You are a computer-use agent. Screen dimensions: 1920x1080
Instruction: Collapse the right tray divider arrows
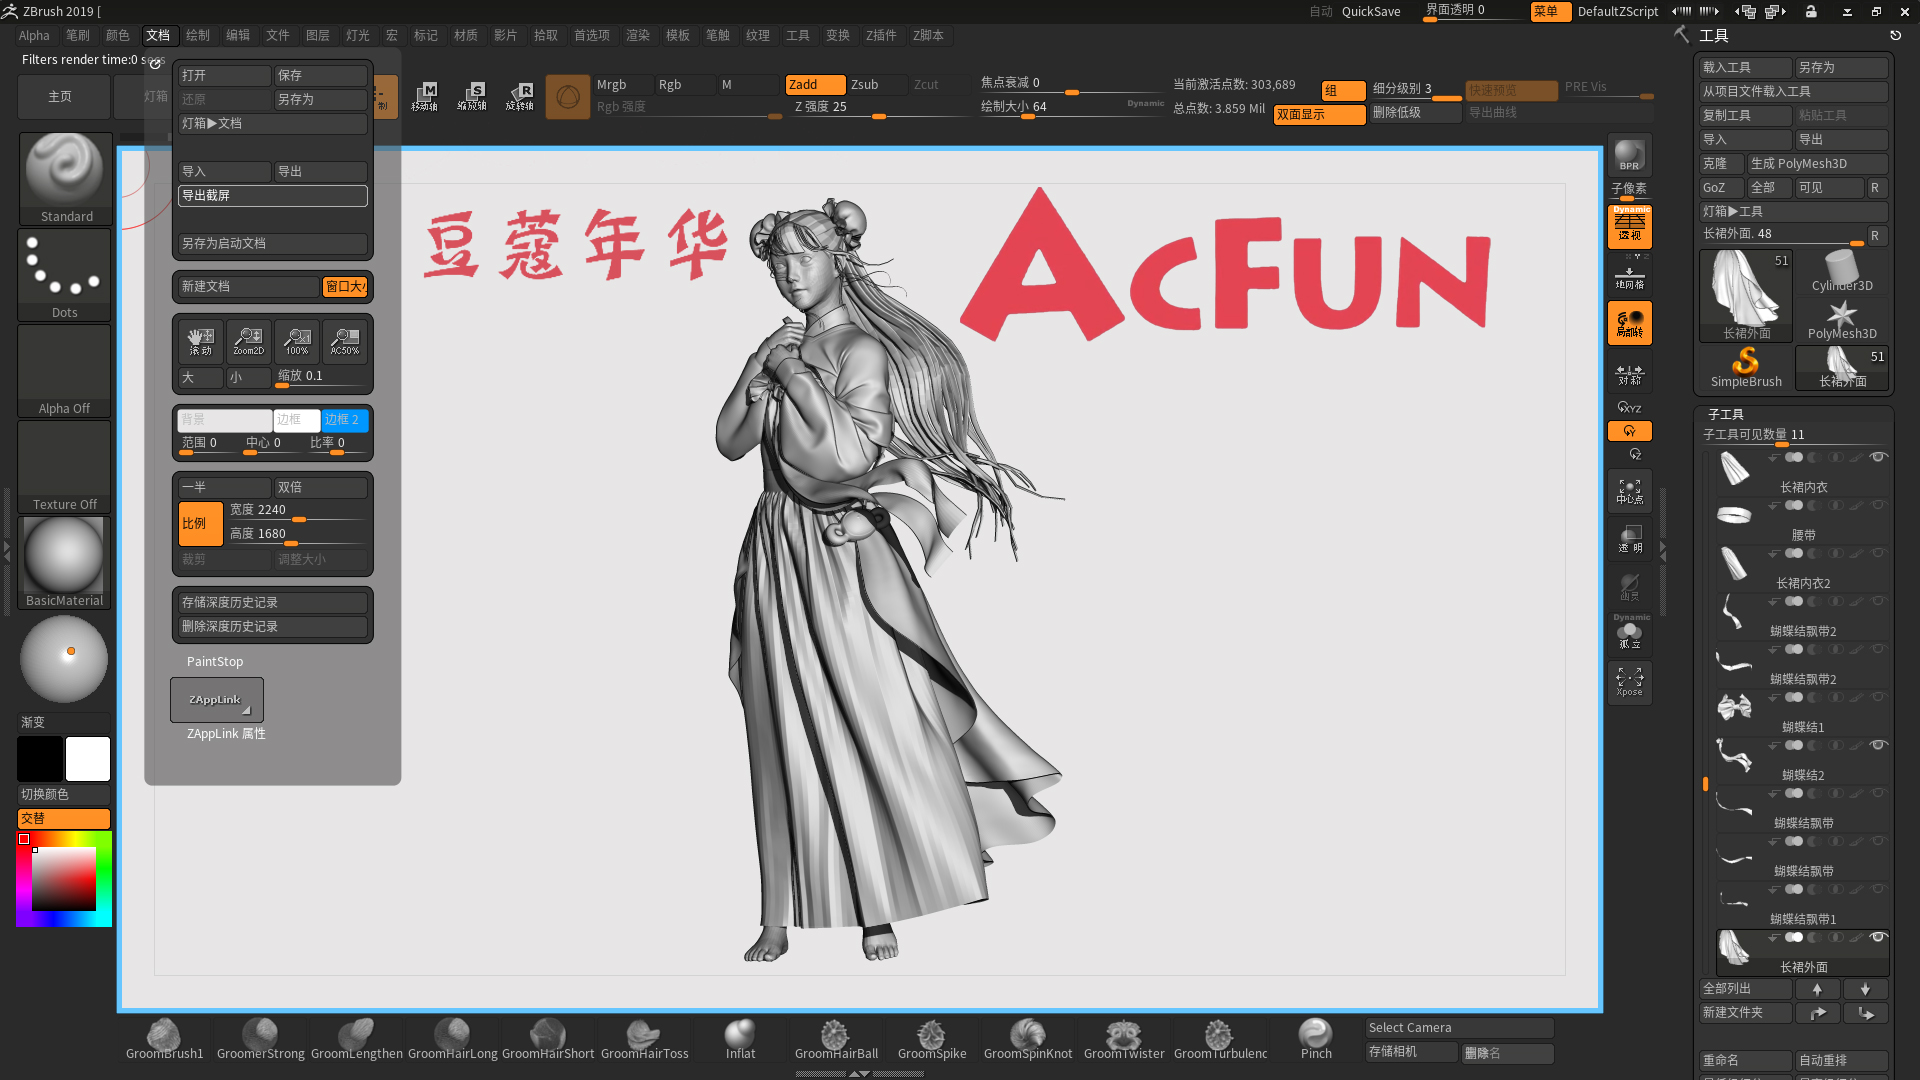click(1663, 551)
